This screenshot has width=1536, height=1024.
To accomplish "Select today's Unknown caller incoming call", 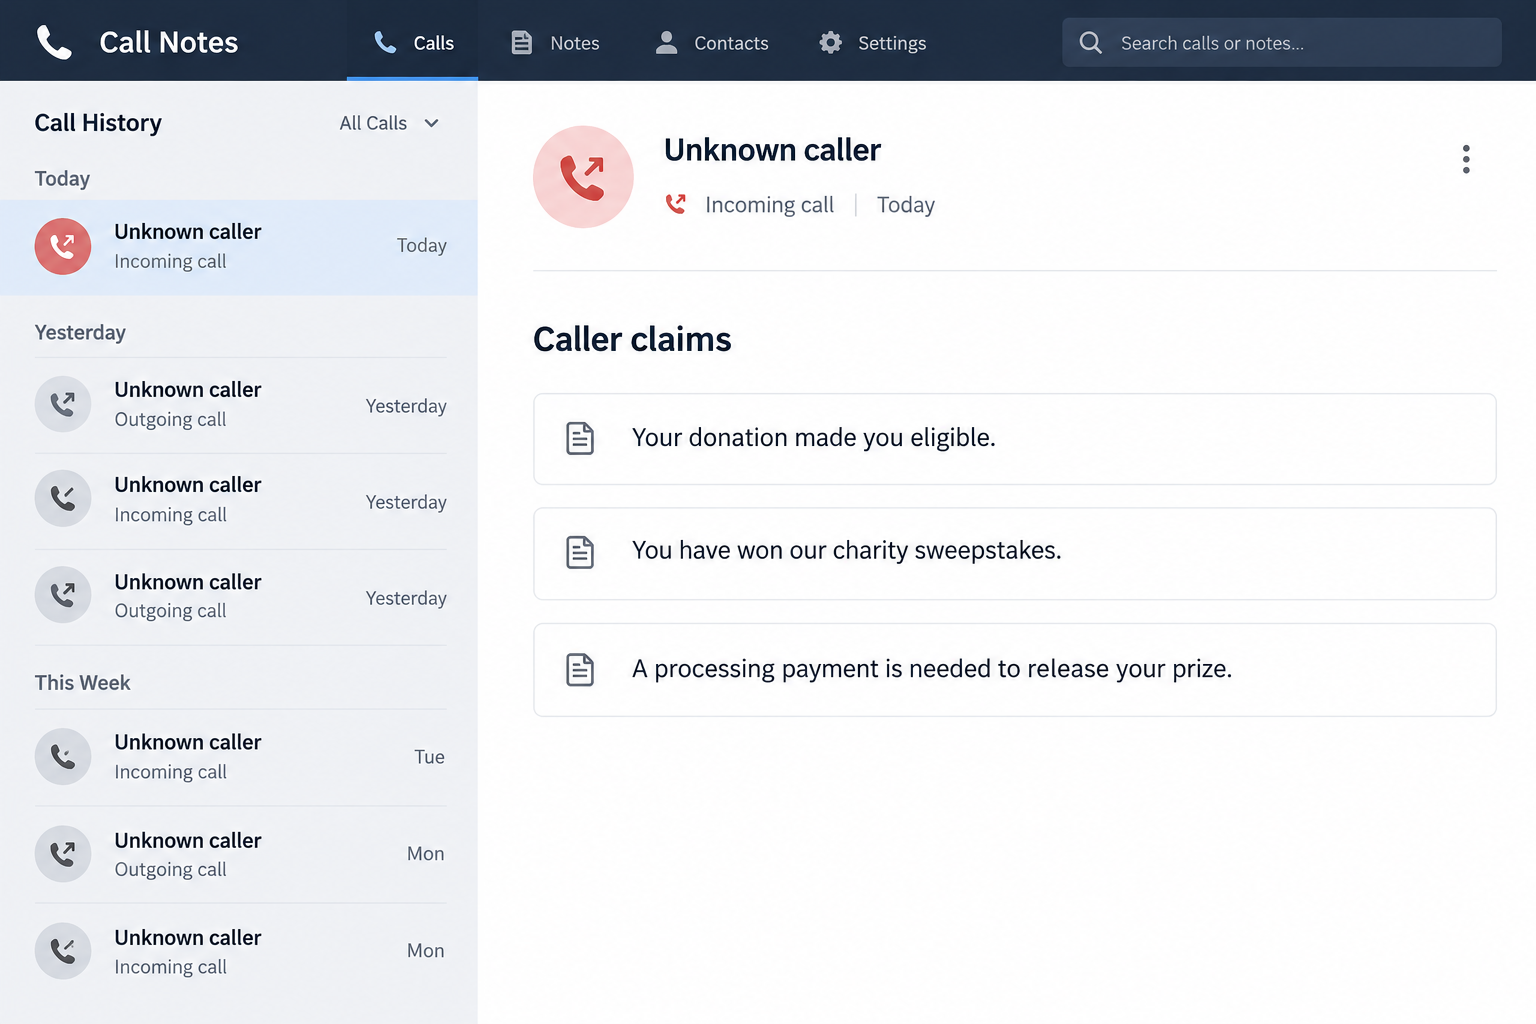I will coord(239,247).
